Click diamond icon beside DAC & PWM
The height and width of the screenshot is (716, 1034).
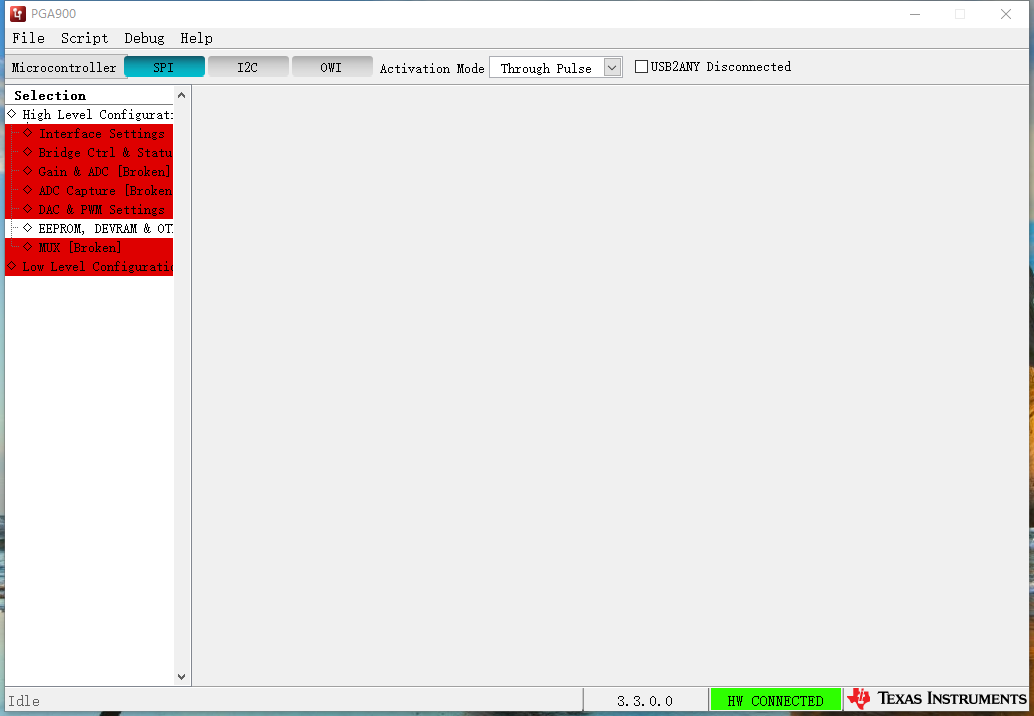tap(28, 209)
